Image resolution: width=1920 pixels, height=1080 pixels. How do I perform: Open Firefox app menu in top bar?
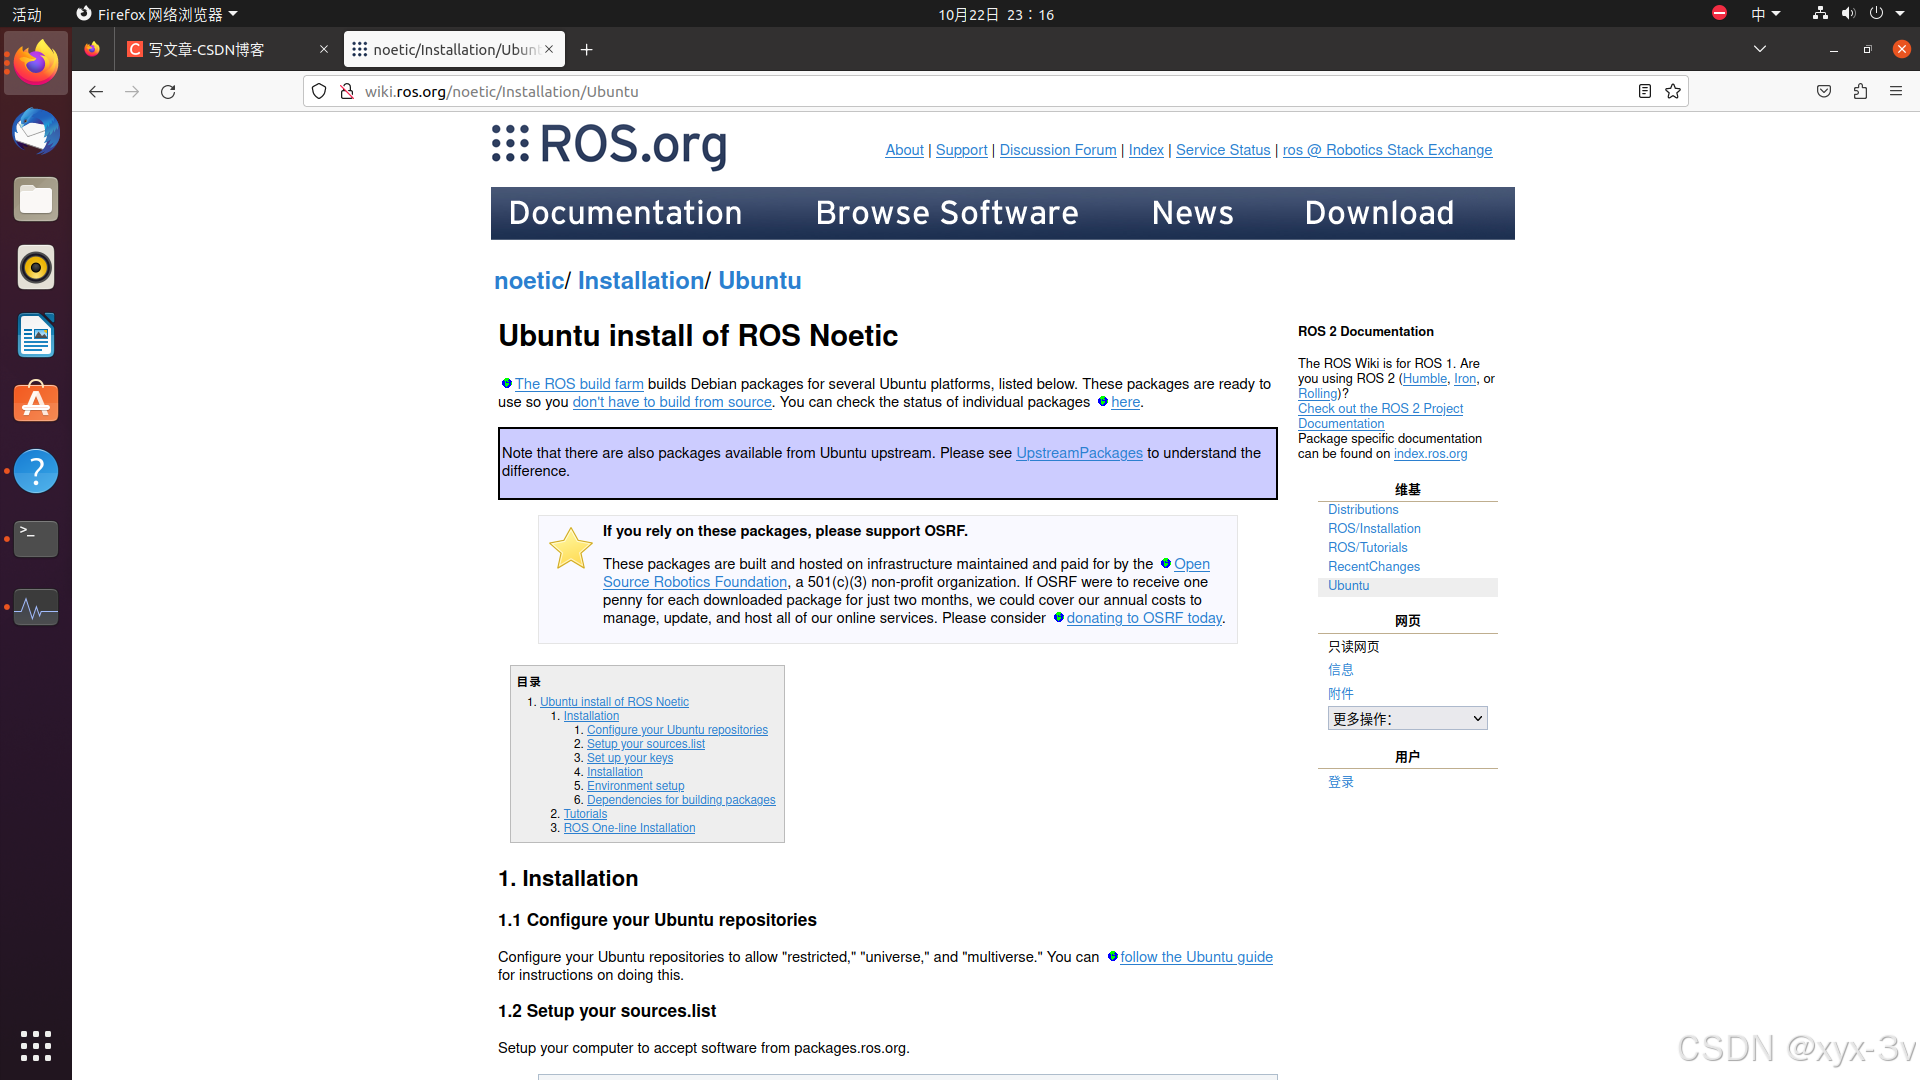pos(157,14)
